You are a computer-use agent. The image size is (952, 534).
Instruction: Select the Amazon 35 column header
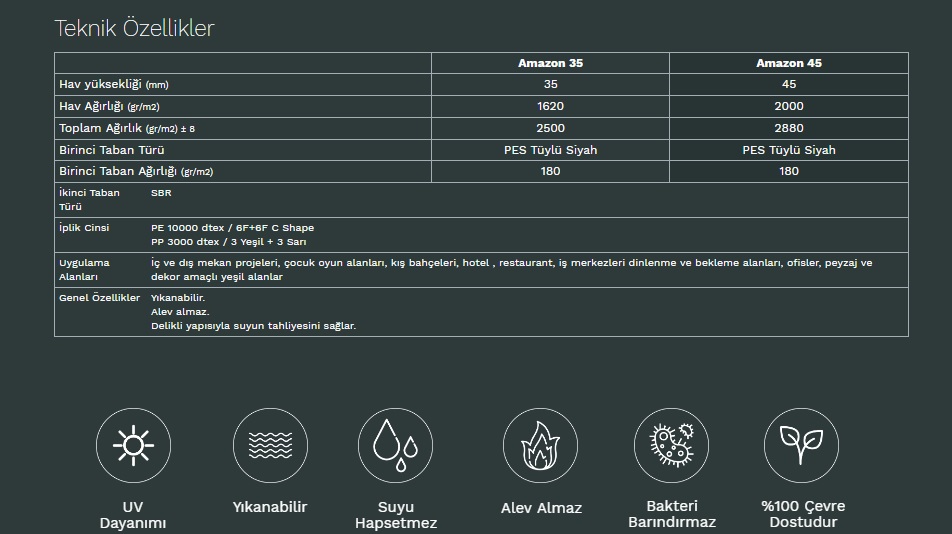(x=550, y=63)
